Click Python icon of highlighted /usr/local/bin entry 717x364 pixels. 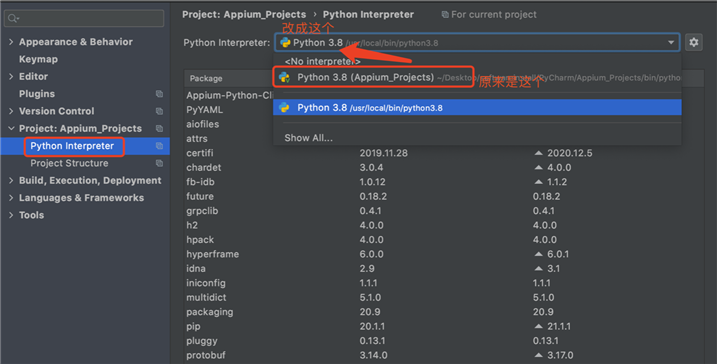(x=284, y=107)
